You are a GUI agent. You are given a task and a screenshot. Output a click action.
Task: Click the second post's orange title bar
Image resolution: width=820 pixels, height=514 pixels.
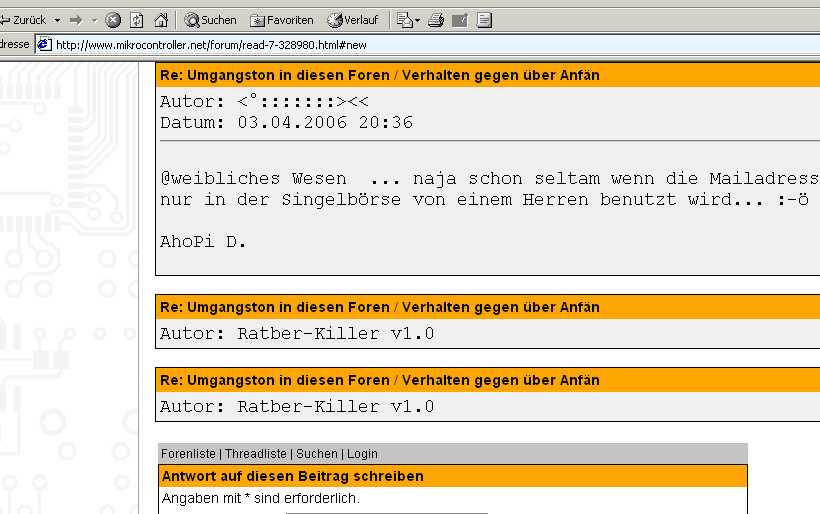pyautogui.click(x=488, y=307)
